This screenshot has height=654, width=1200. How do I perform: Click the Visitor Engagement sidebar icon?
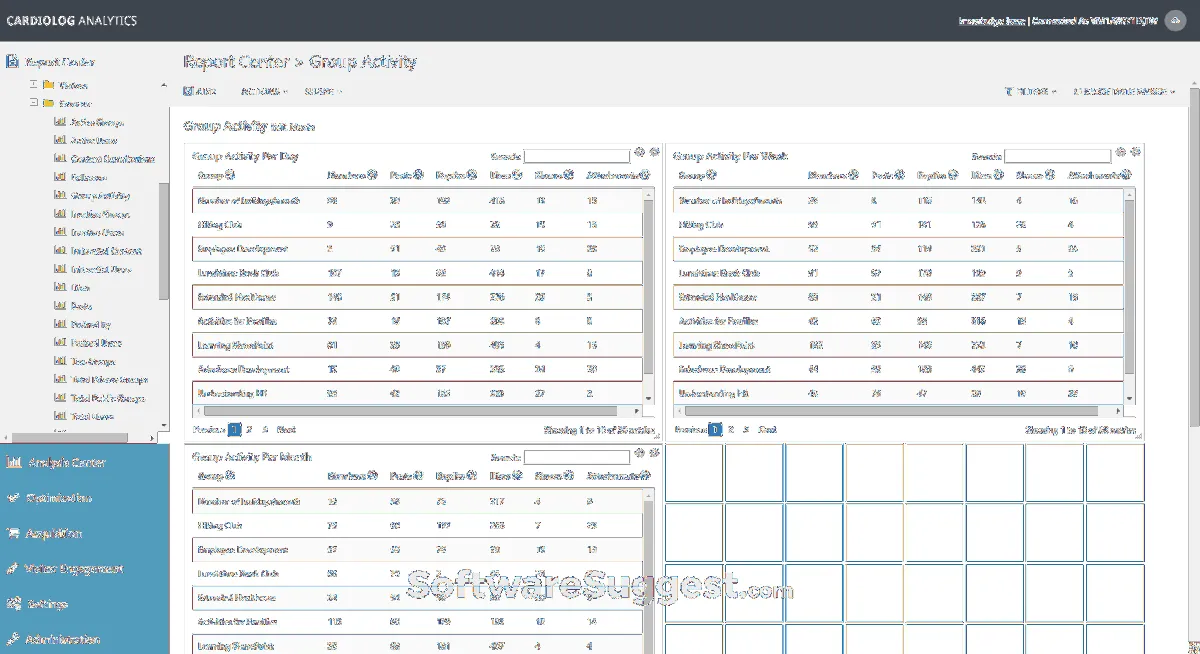pyautogui.click(x=13, y=569)
